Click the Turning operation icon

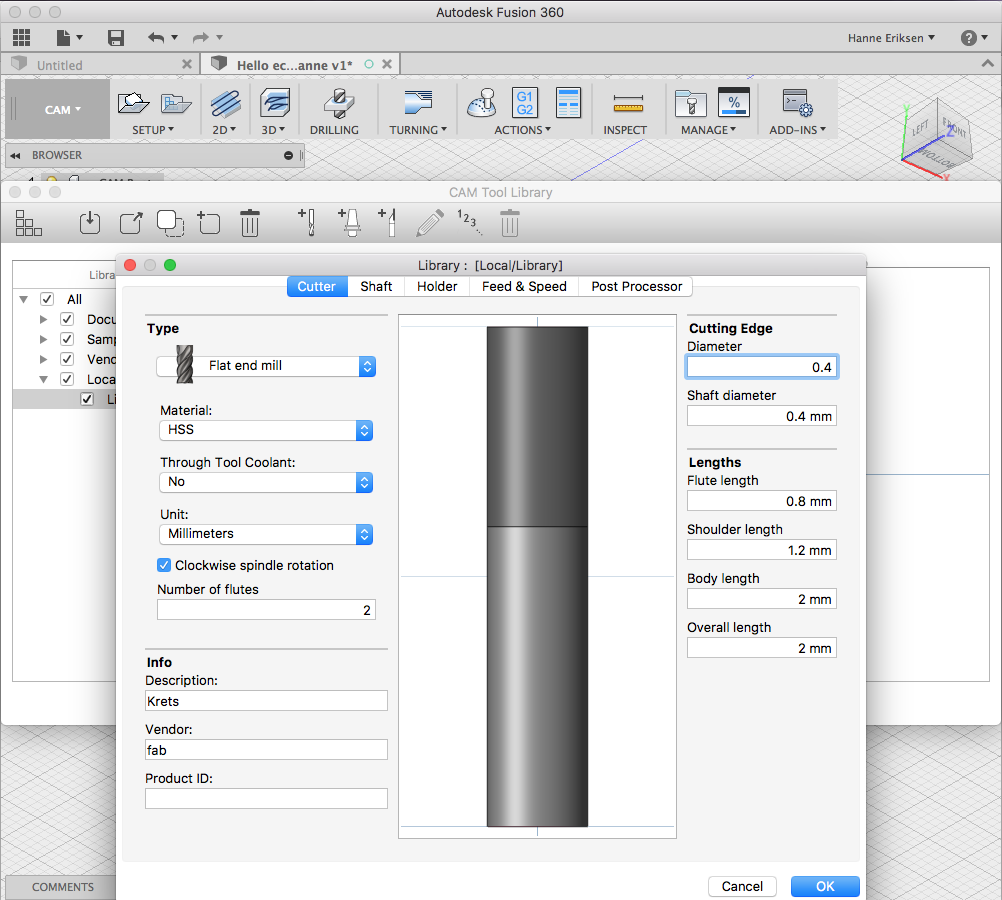[x=418, y=103]
